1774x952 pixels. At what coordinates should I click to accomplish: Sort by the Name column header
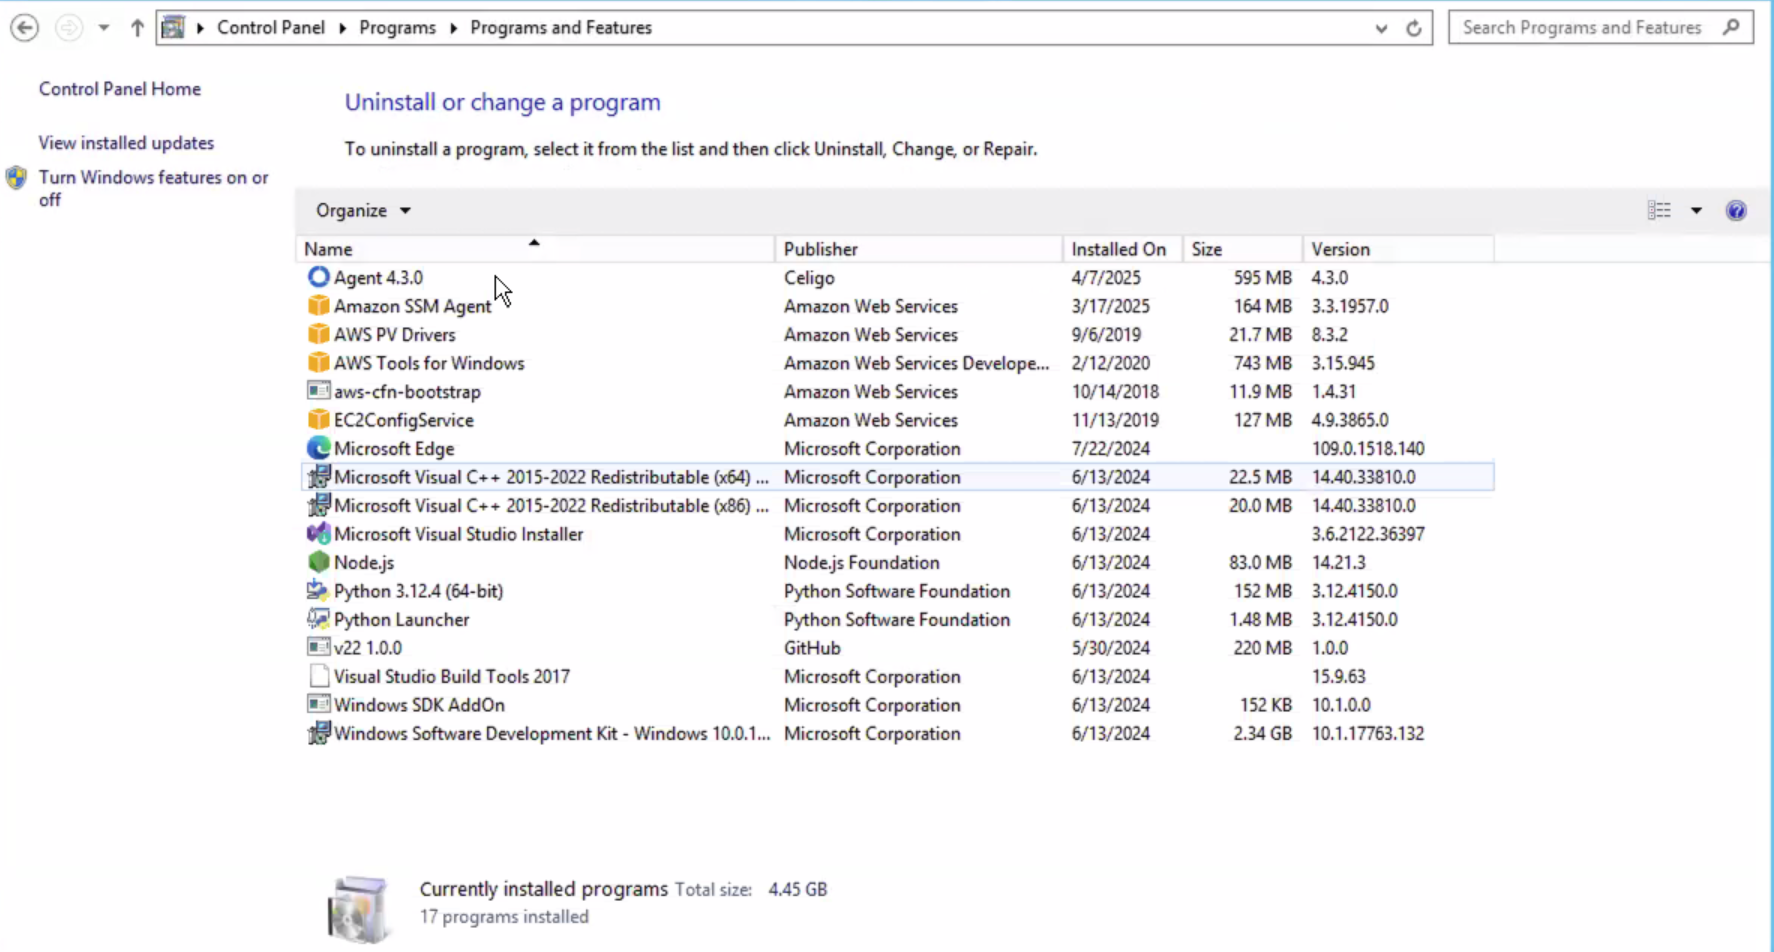pos(535,249)
